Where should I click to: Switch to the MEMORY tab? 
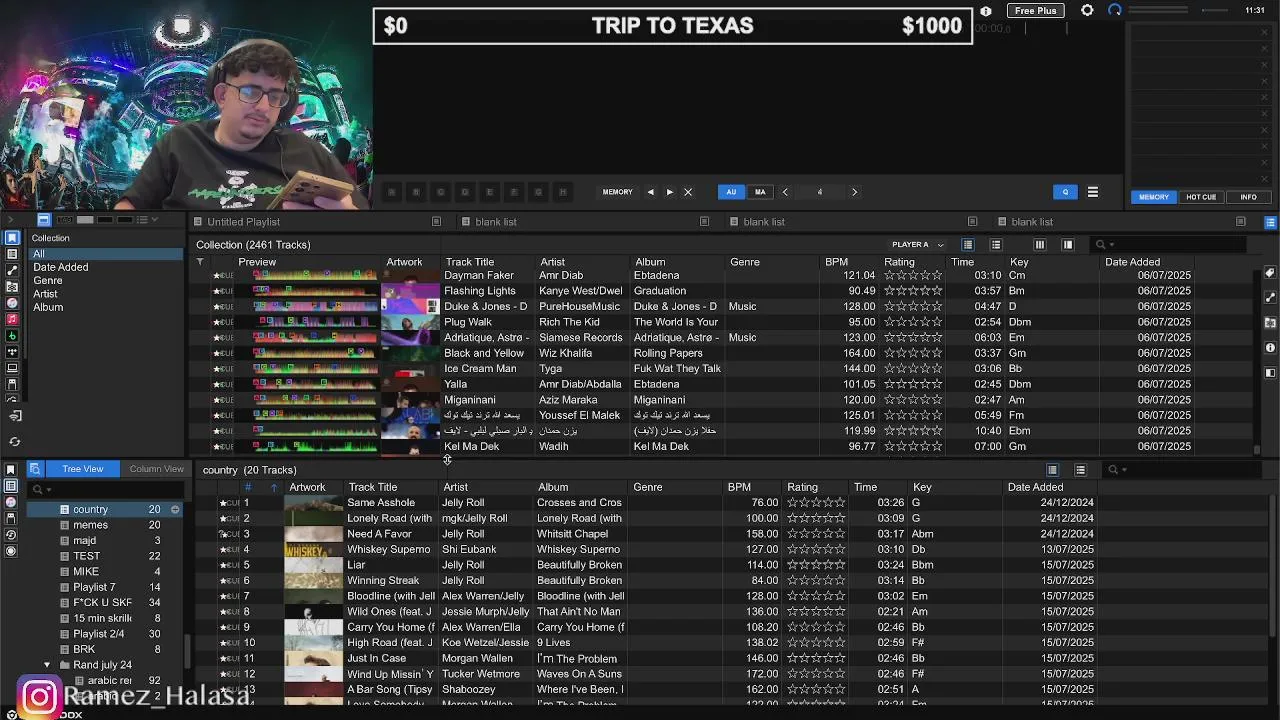tap(1153, 197)
